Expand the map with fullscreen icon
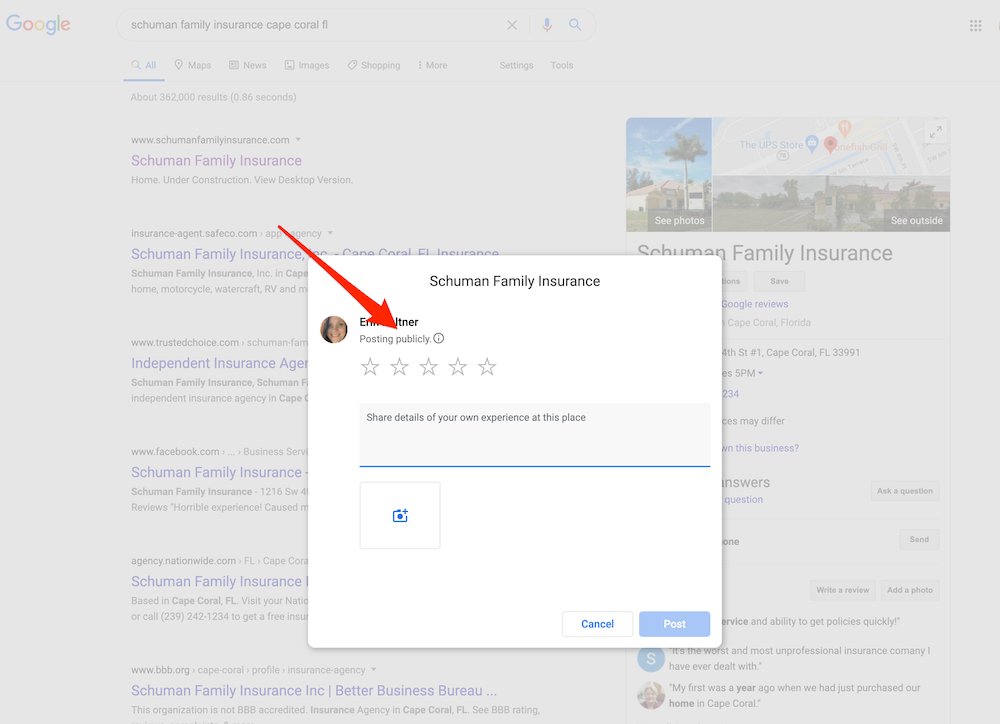Screen dimensions: 1000x724 pos(936,133)
